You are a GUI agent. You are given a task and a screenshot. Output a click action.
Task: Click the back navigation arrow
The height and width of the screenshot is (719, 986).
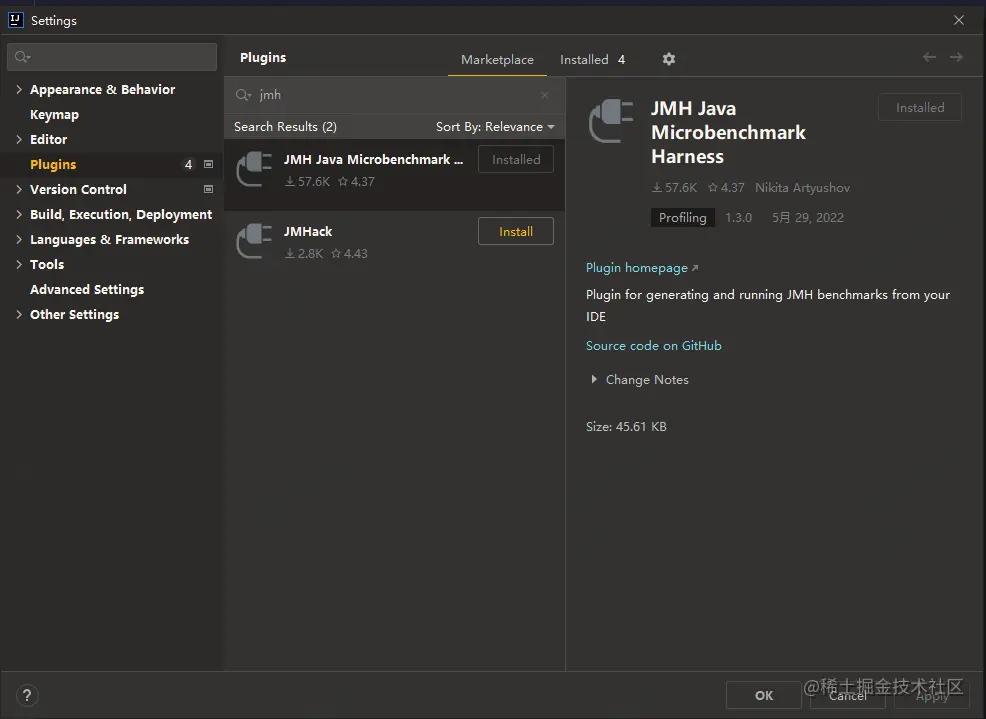(929, 57)
